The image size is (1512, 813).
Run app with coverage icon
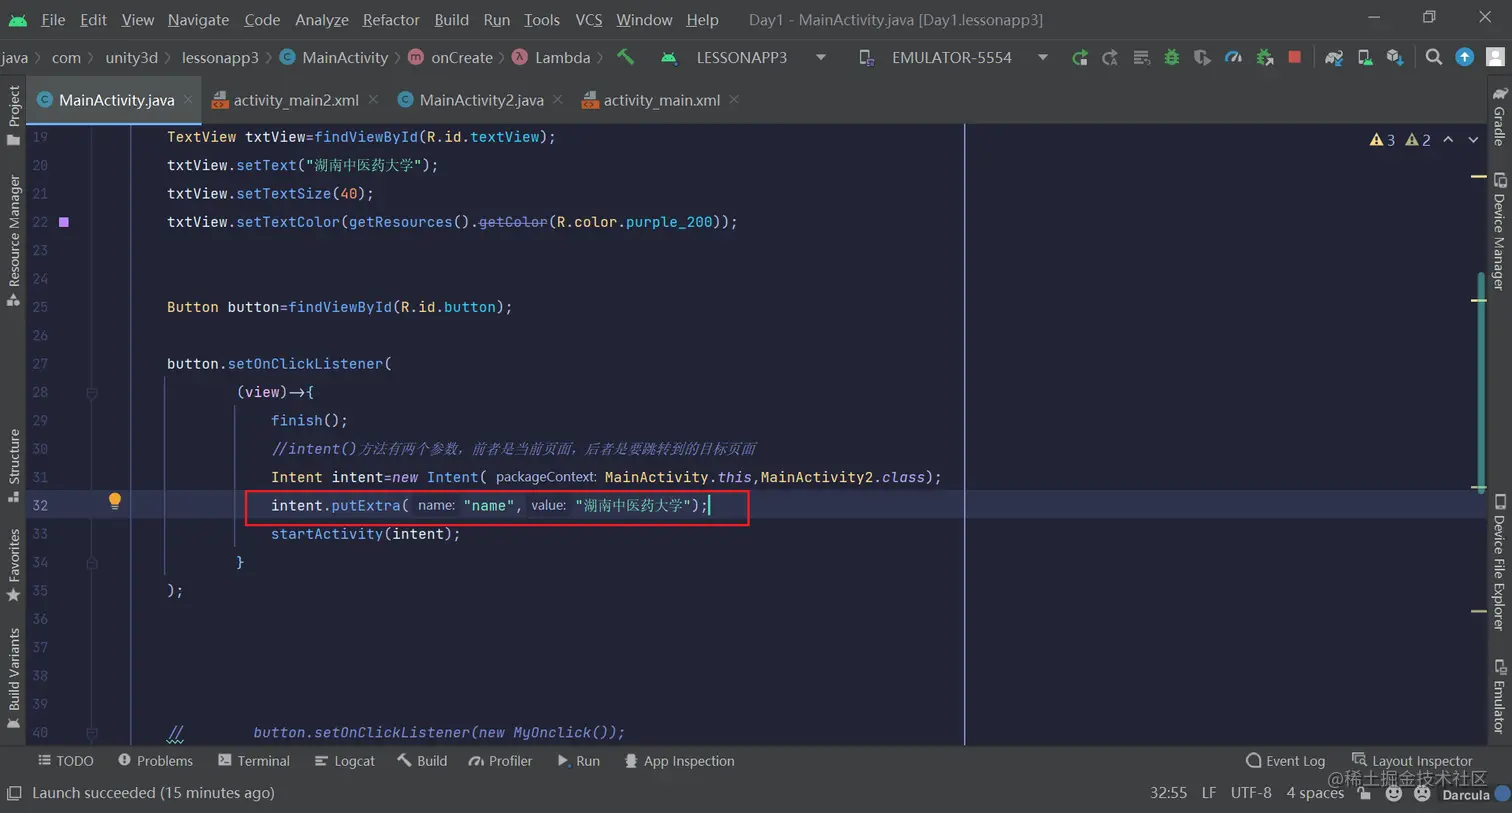(x=1202, y=58)
